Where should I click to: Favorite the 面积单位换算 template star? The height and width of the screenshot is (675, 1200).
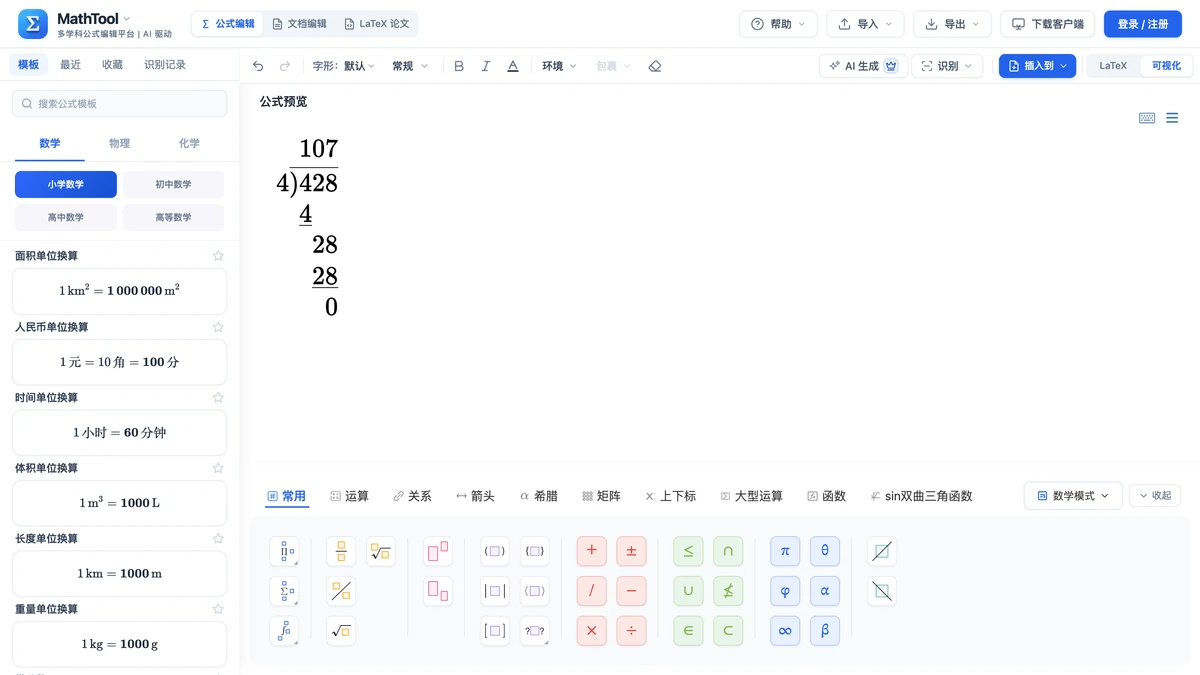218,256
